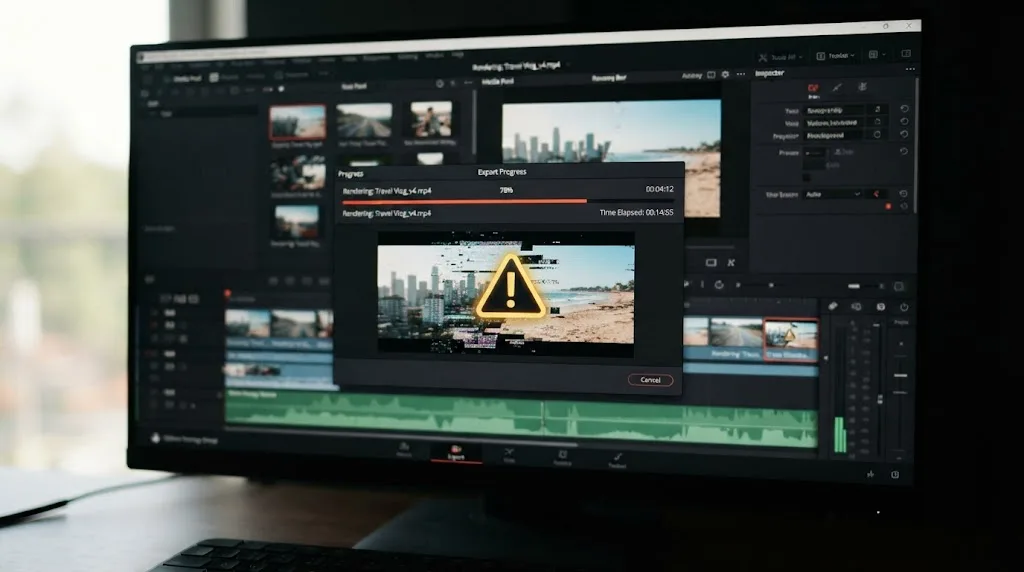Viewport: 1024px width, 572px height.
Task: Select the person clip thumbnail in the media pool
Action: pos(431,118)
